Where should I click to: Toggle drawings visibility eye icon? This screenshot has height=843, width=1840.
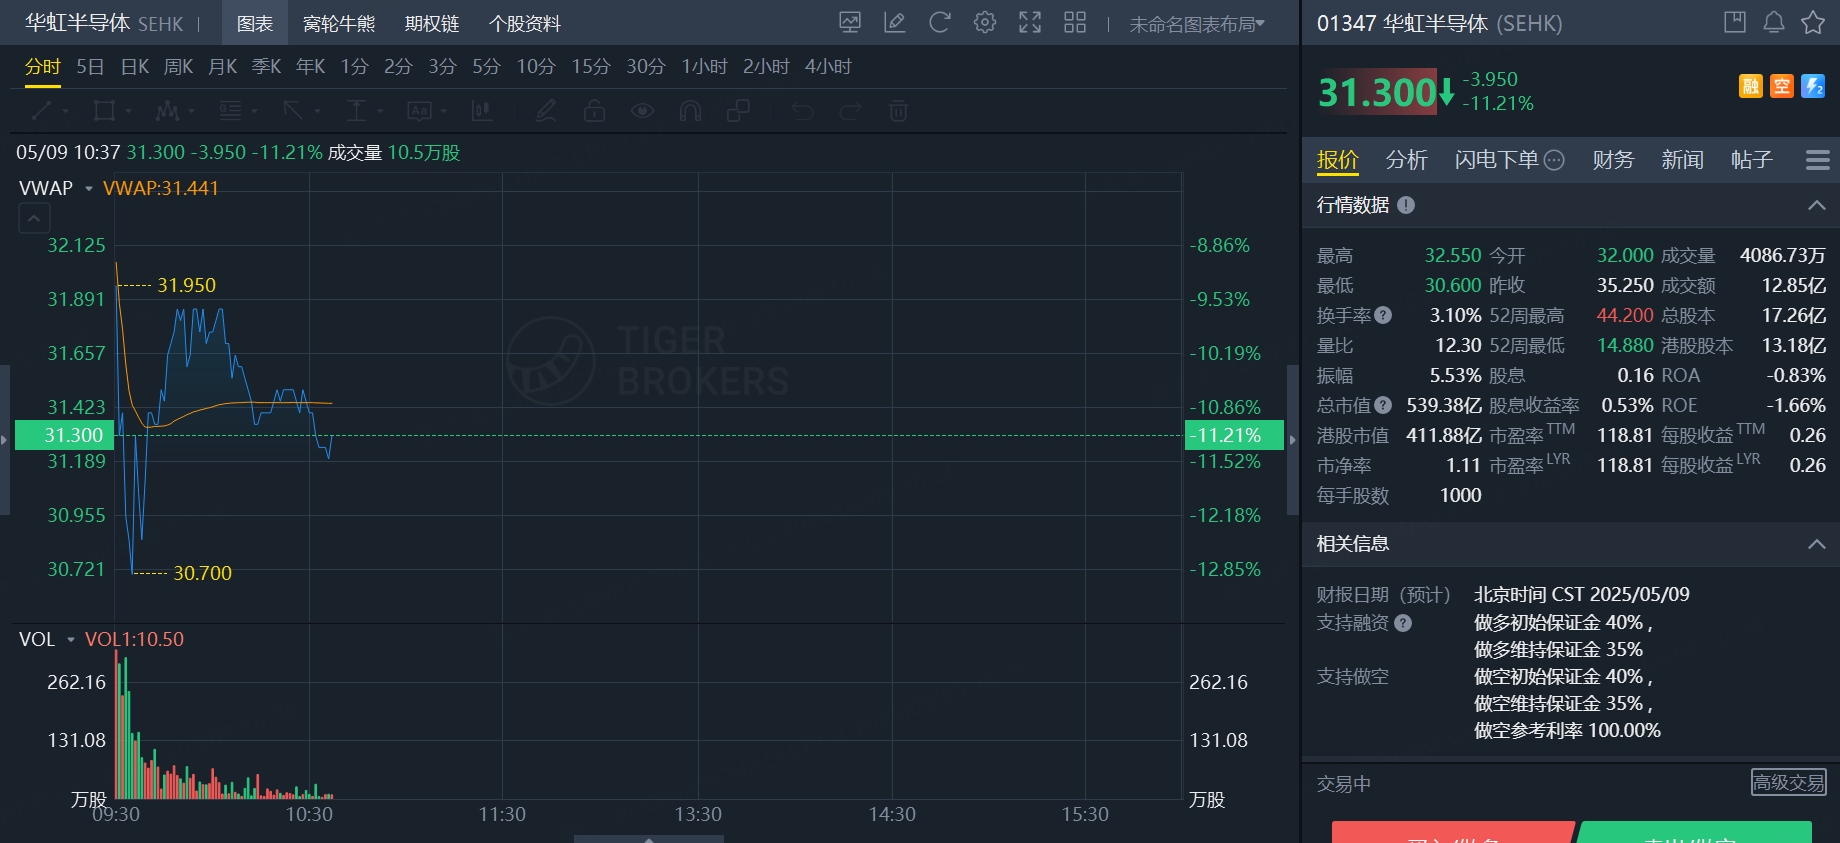click(642, 111)
